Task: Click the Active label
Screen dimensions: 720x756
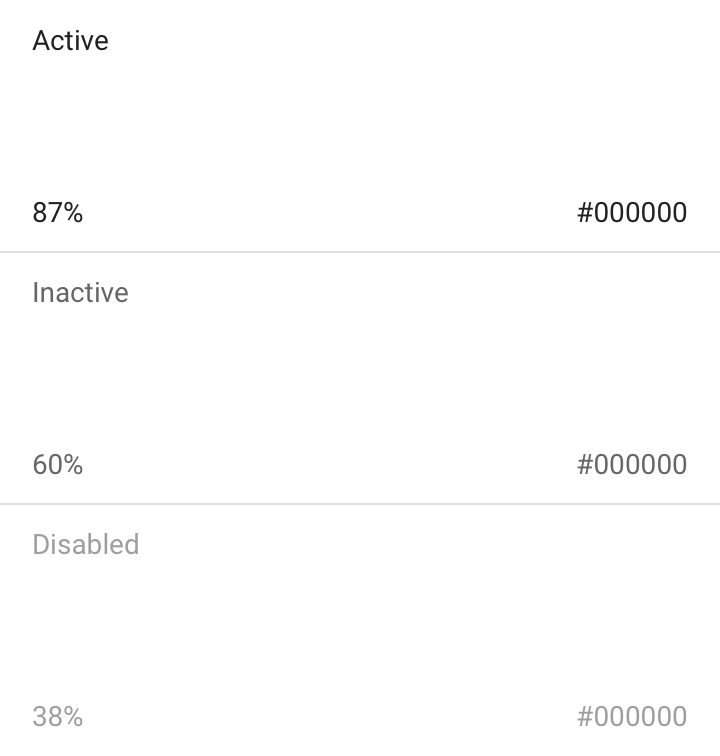Action: click(x=70, y=41)
